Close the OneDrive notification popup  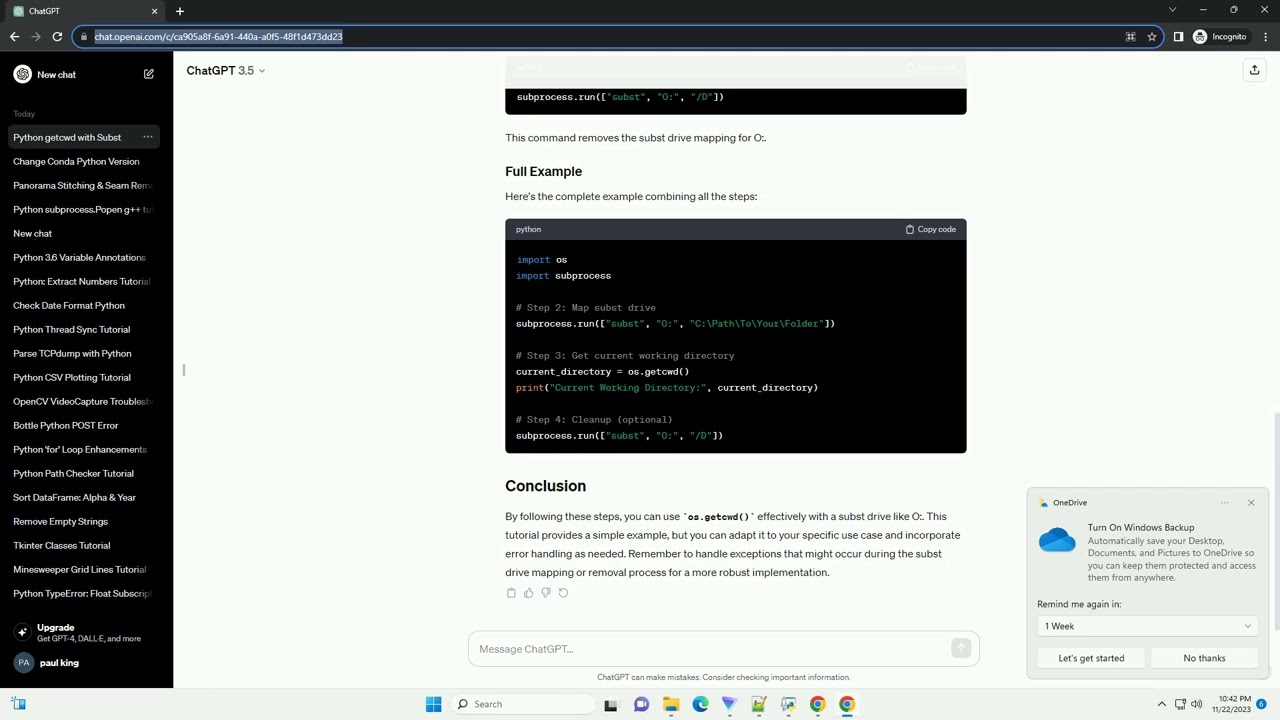[1250, 503]
